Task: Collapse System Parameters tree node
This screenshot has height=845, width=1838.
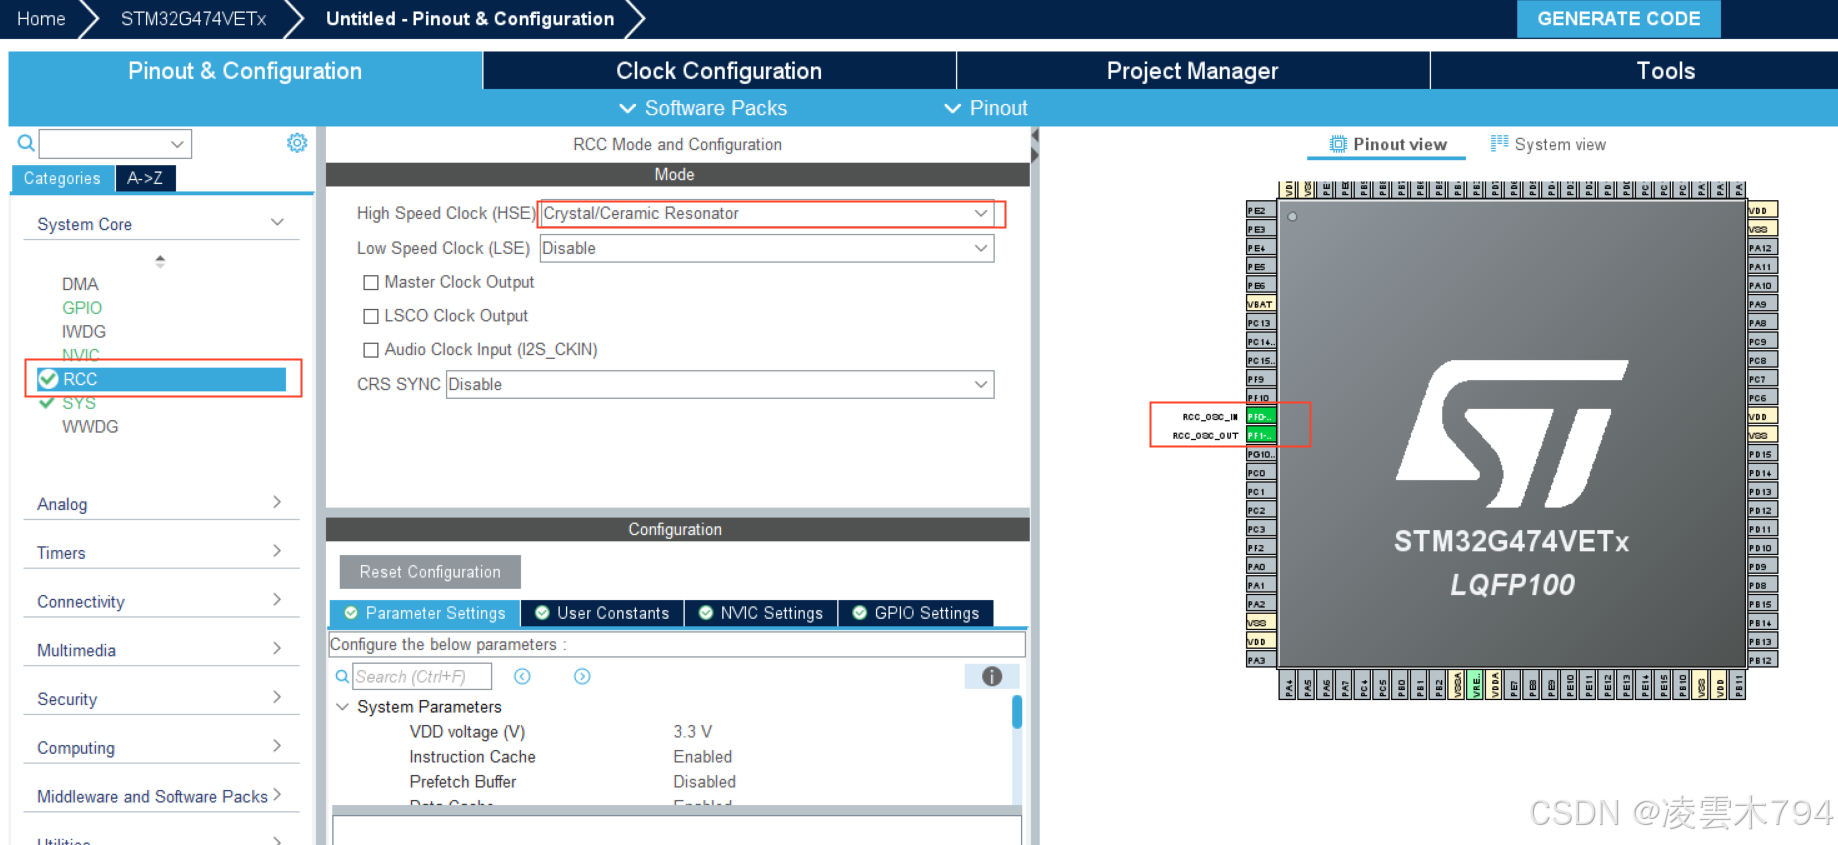Action: [342, 706]
